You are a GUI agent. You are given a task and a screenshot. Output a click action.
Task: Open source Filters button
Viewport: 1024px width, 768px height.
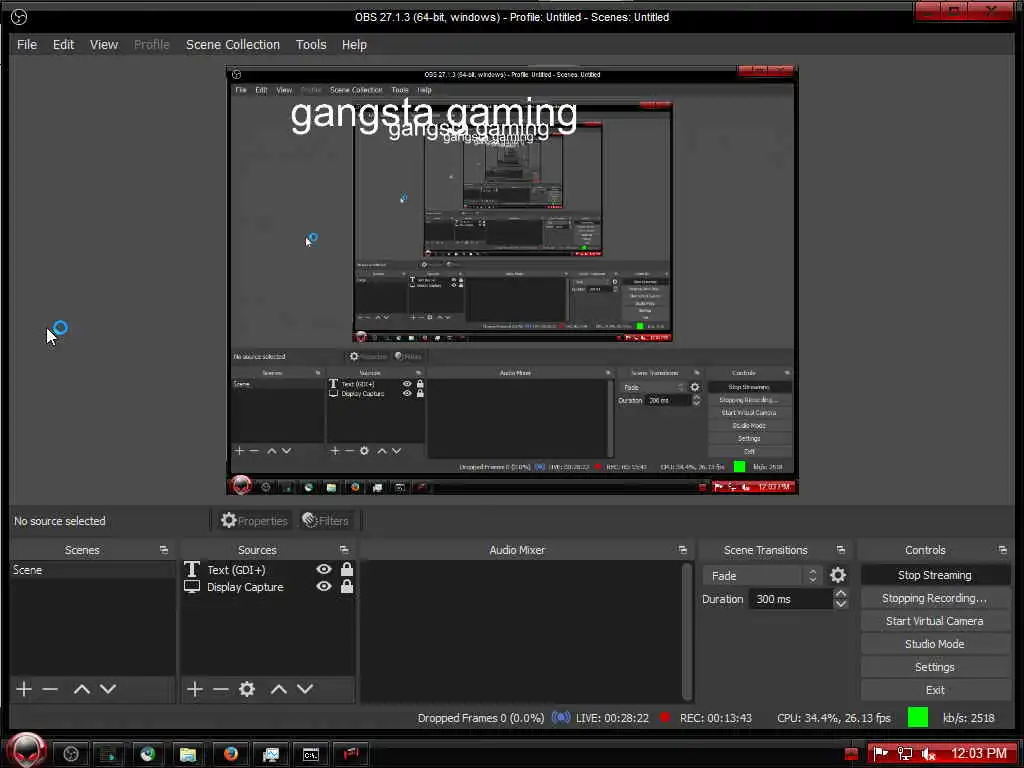(x=325, y=520)
